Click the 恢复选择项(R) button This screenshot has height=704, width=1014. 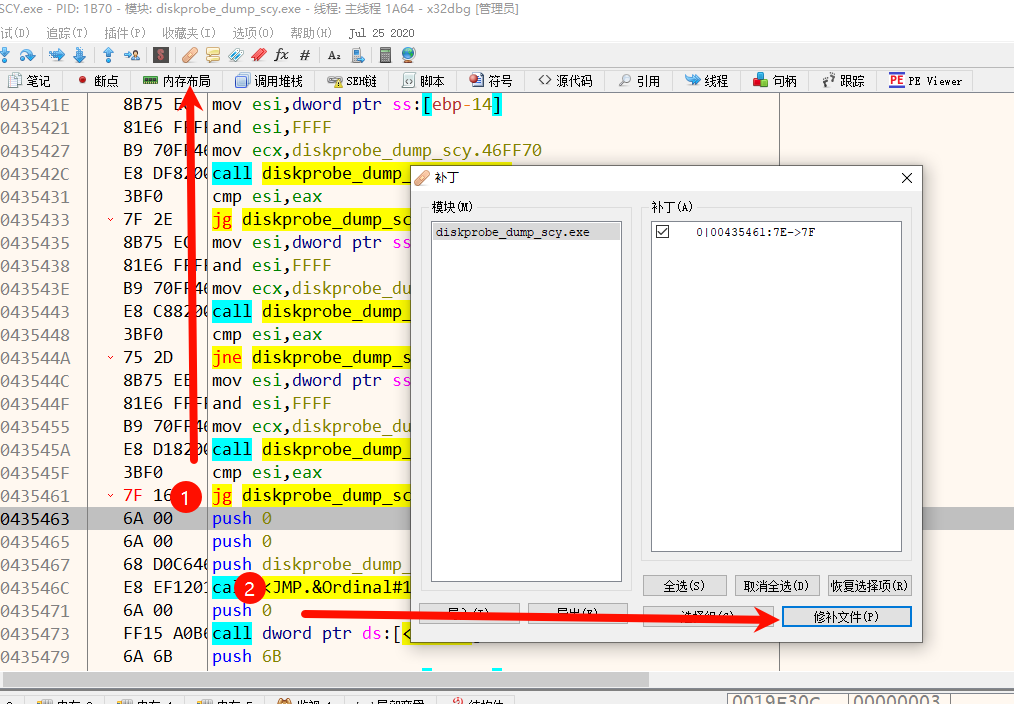tap(870, 586)
